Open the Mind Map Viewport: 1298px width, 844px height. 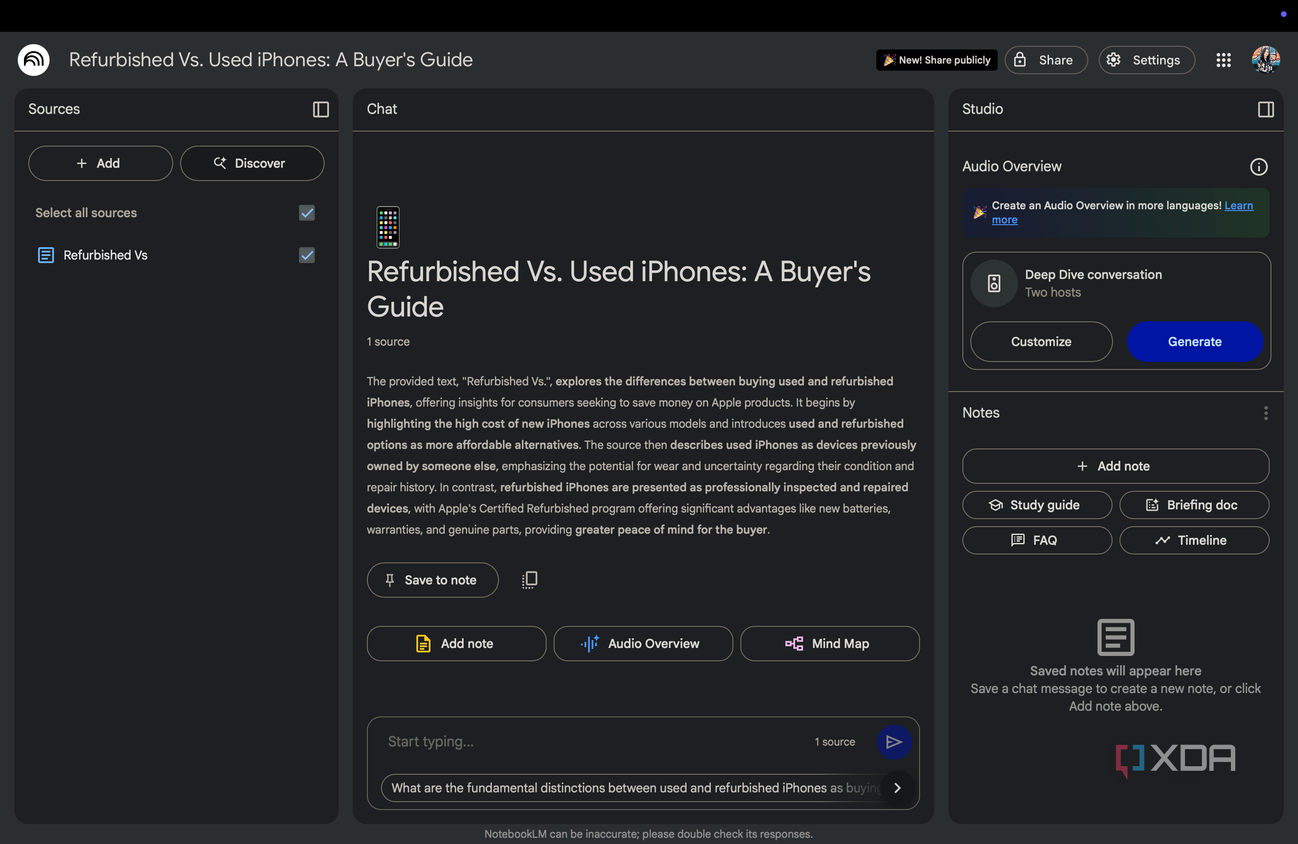[x=829, y=644]
